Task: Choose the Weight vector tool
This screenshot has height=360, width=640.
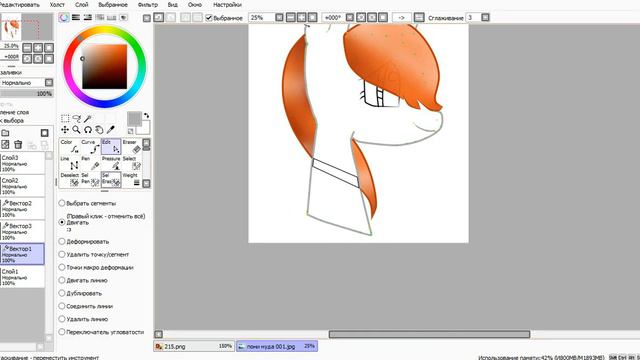Action: click(132, 180)
